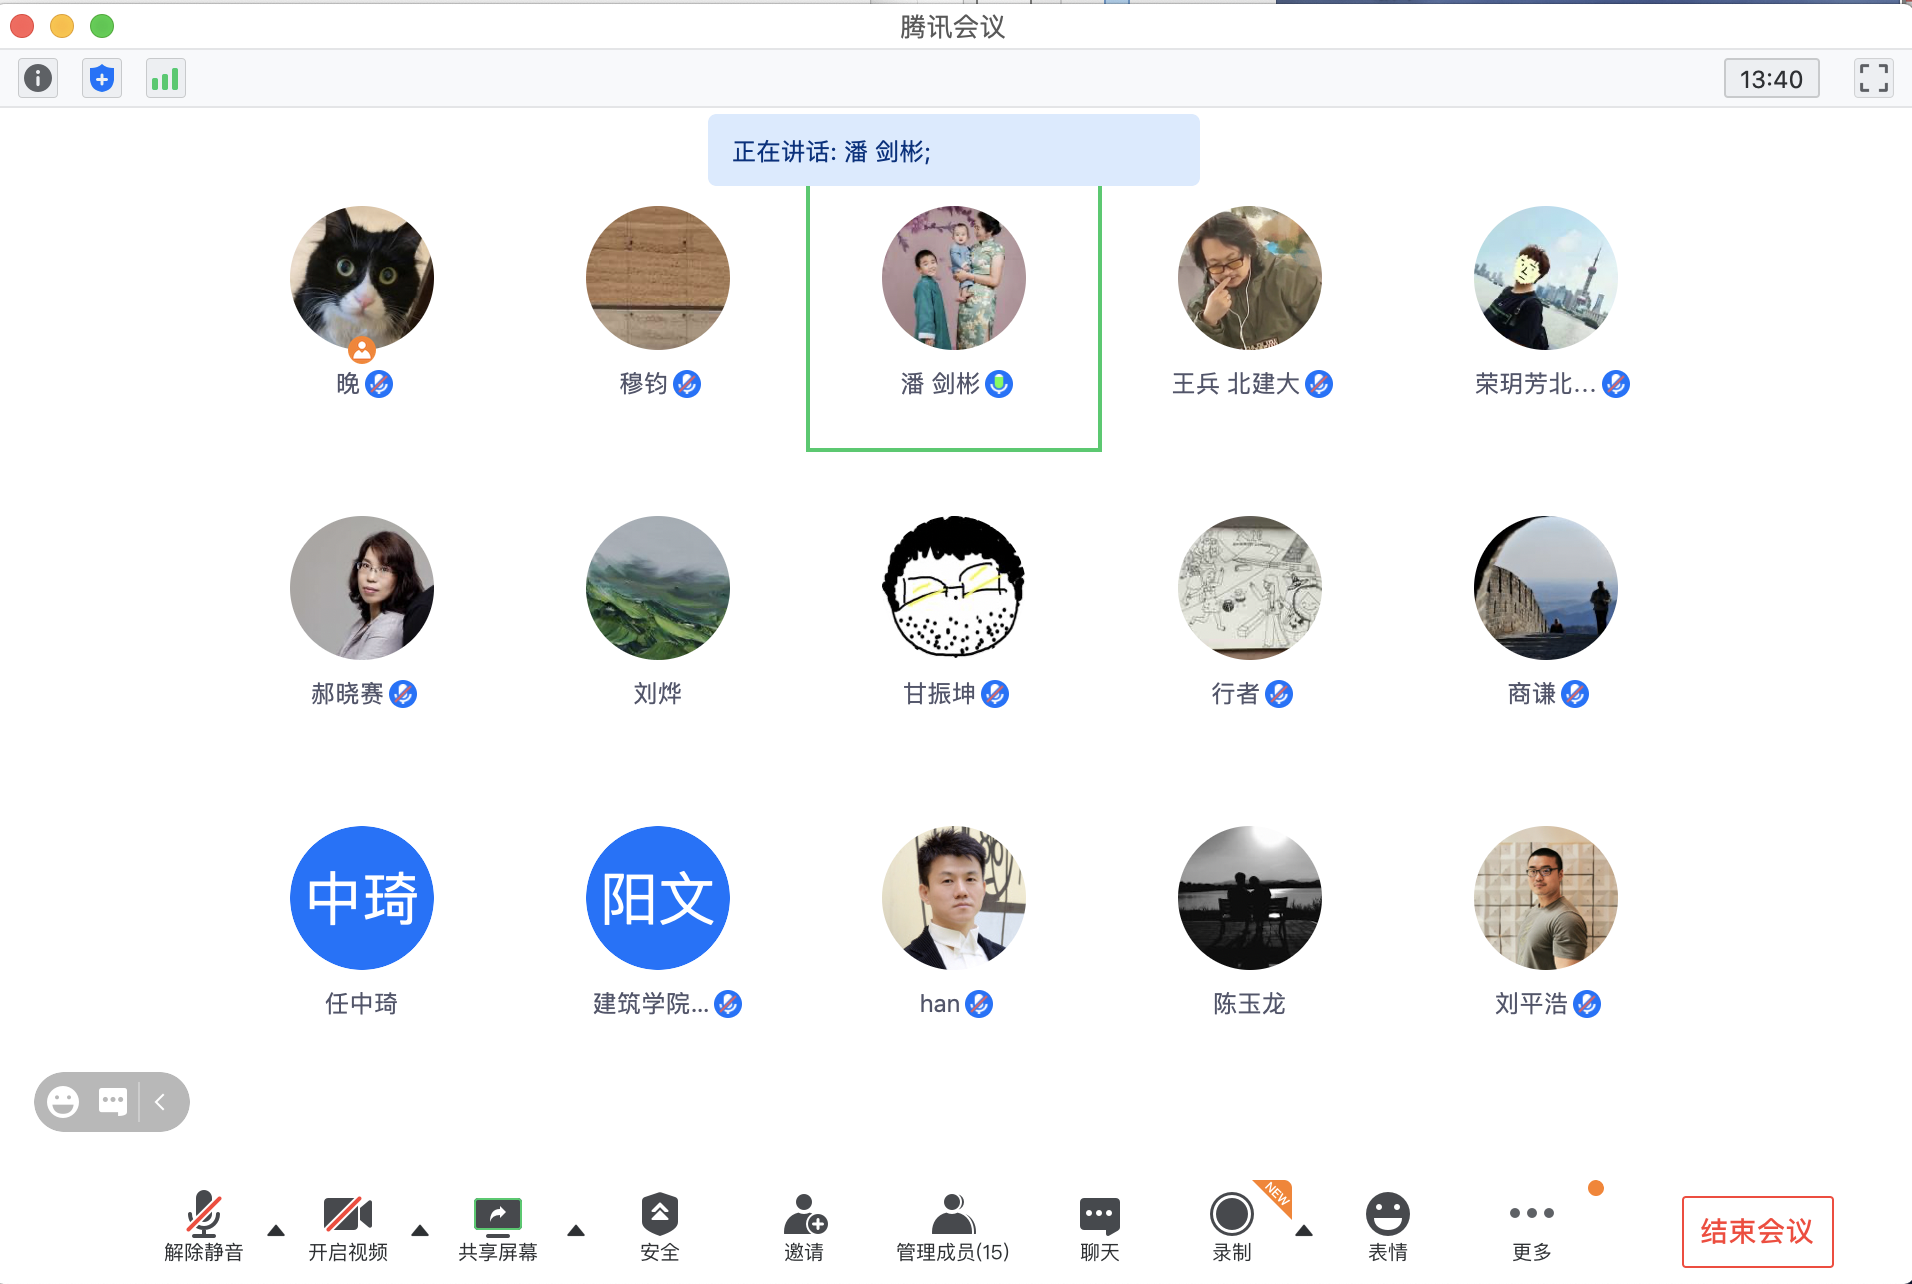Toggle 解除静音 to unmute microphone
This screenshot has height=1284, width=1912.
tap(204, 1226)
